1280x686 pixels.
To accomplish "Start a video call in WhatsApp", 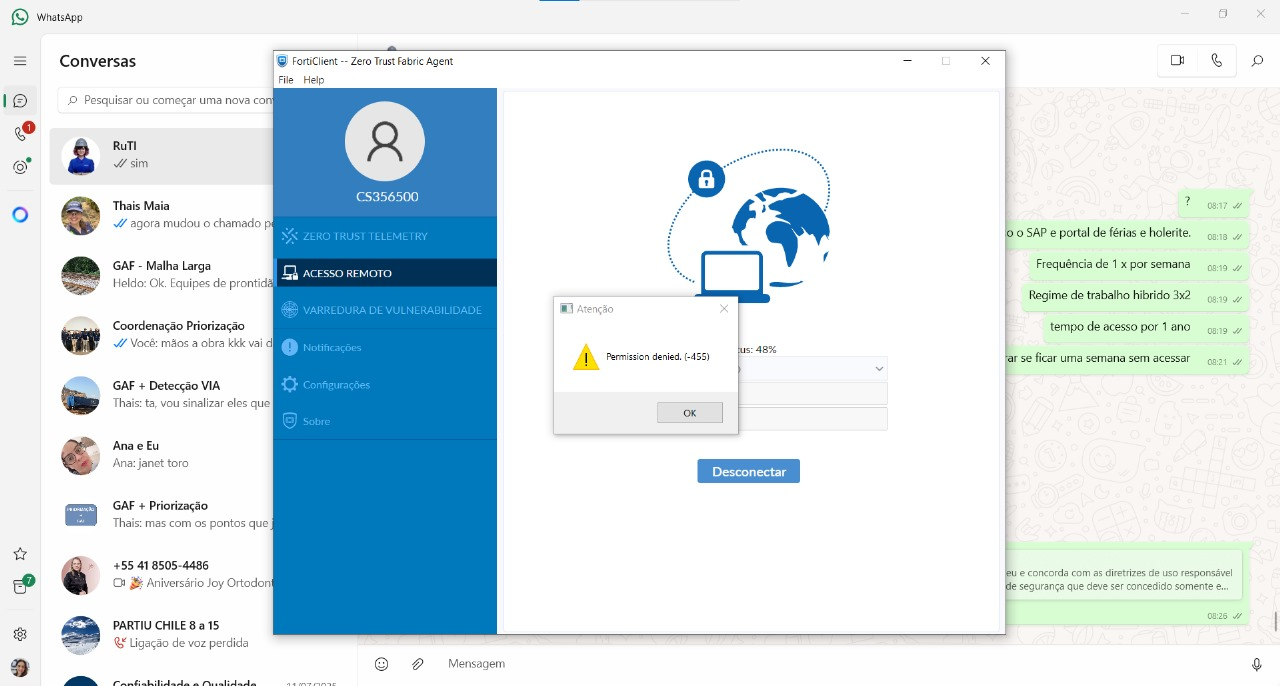I will click(x=1177, y=60).
